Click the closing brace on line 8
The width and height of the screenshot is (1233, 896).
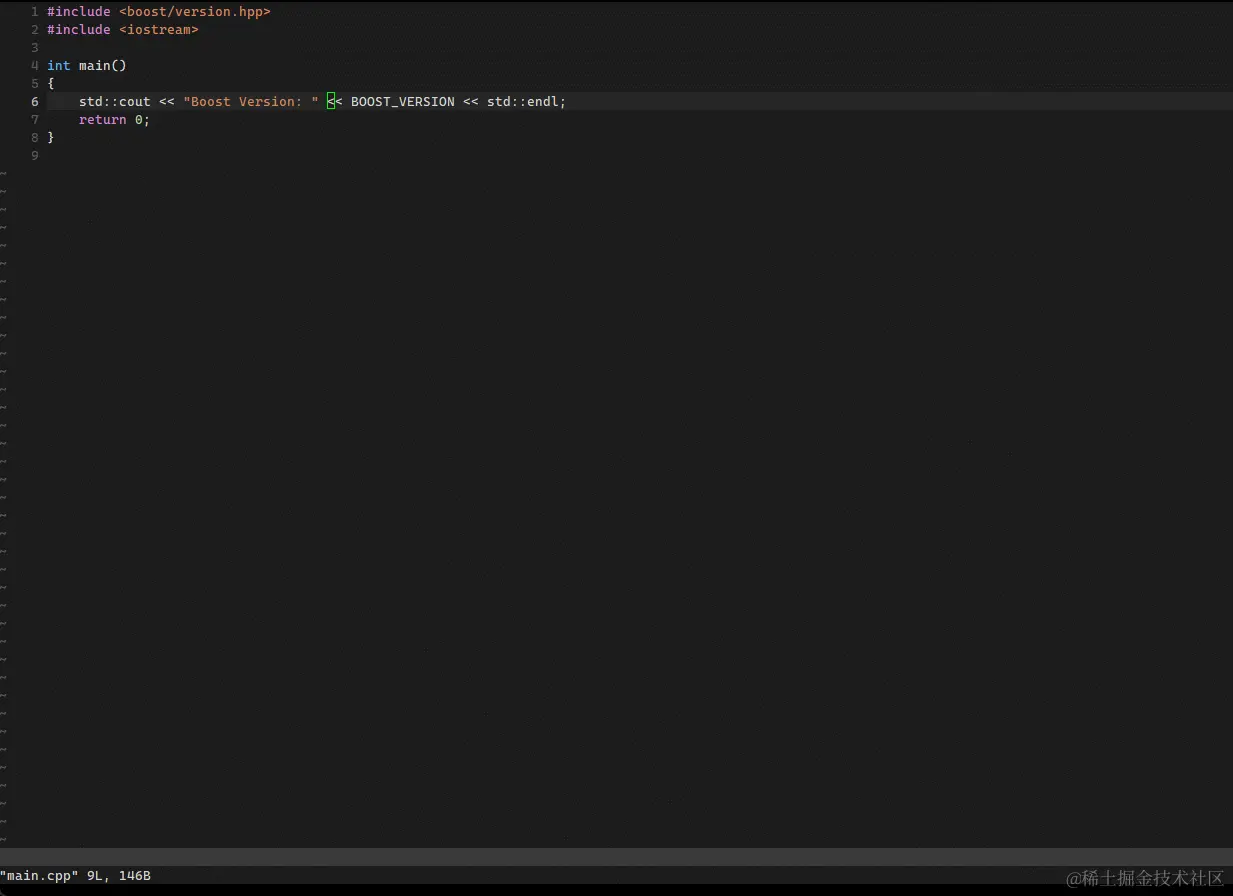(51, 137)
